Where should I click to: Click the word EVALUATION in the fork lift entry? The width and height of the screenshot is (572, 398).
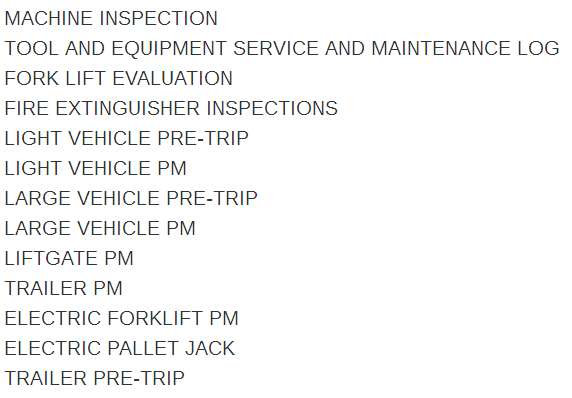pyautogui.click(x=173, y=78)
